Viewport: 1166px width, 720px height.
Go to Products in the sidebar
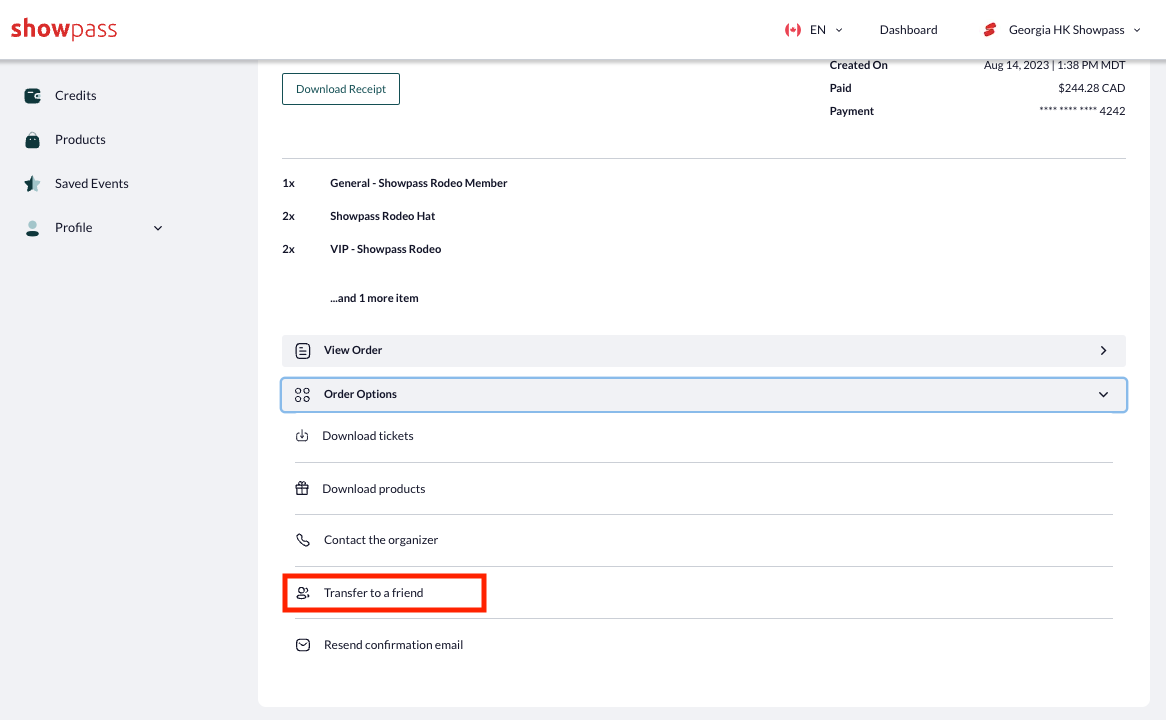80,140
